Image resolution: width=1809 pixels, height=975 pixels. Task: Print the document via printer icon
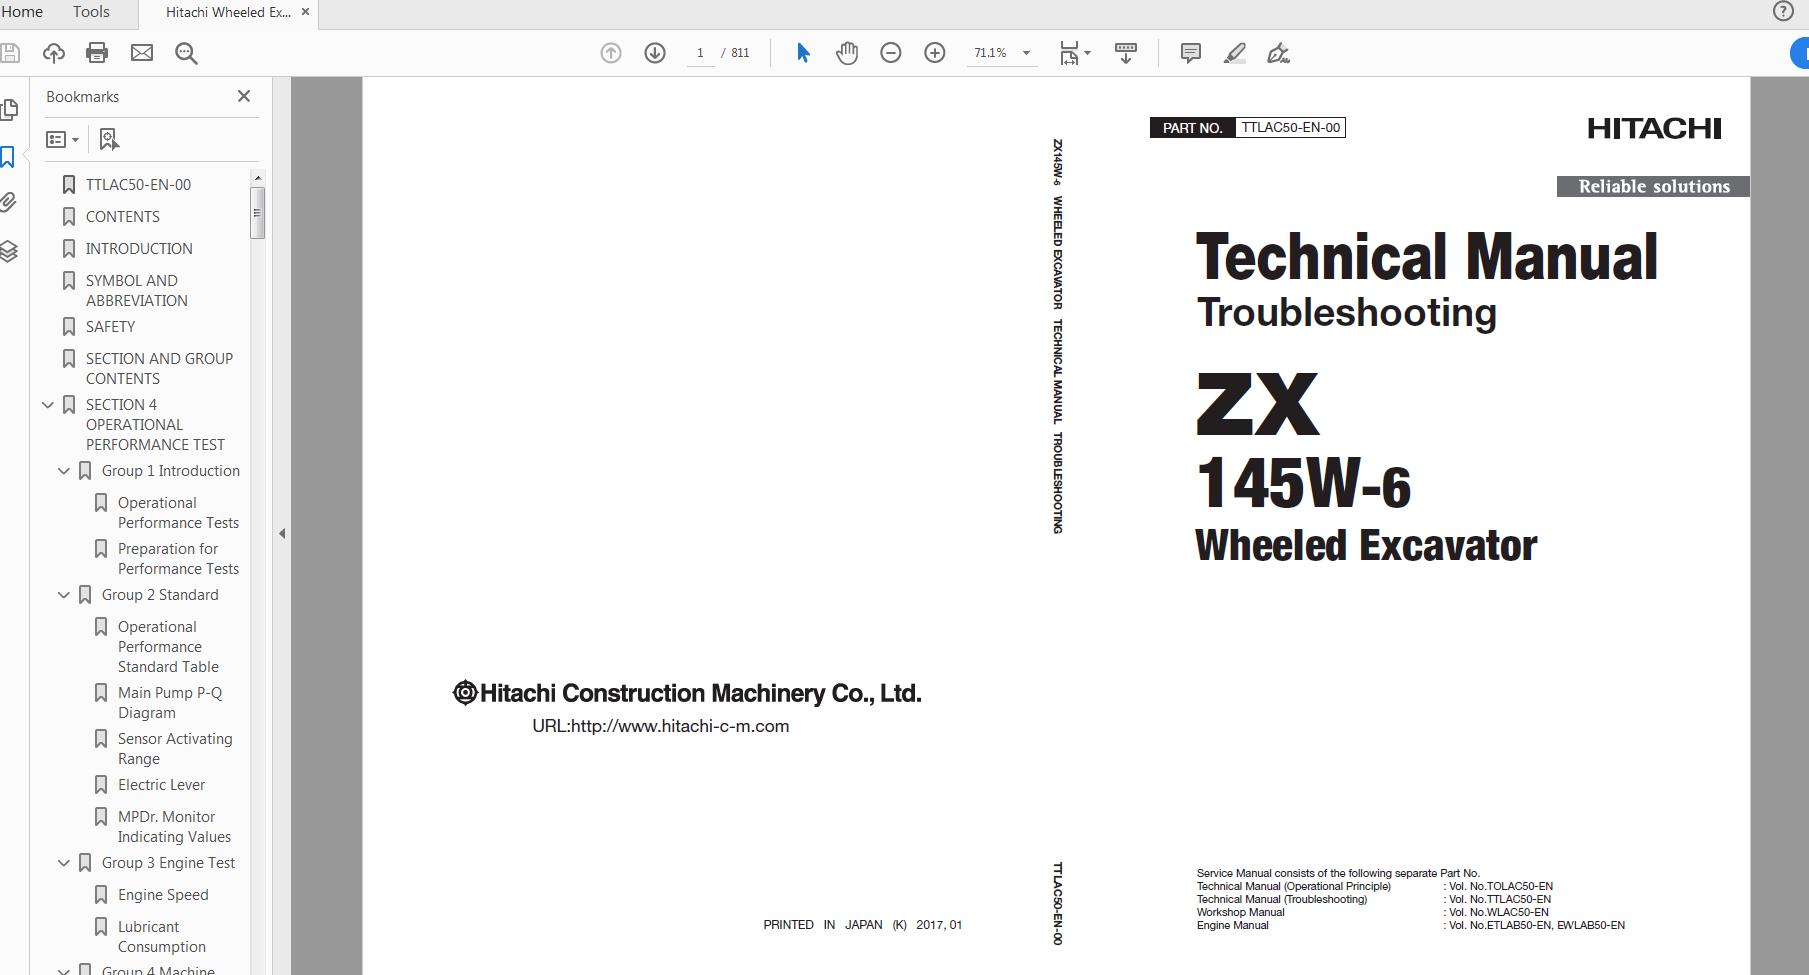click(x=97, y=53)
